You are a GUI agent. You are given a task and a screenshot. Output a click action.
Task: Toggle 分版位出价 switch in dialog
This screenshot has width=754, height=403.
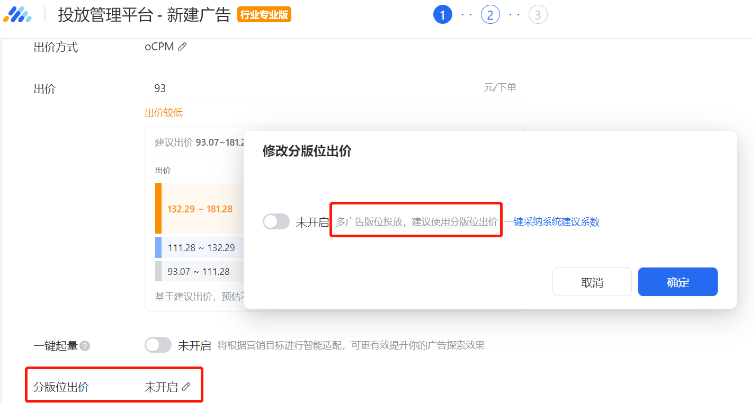[276, 221]
